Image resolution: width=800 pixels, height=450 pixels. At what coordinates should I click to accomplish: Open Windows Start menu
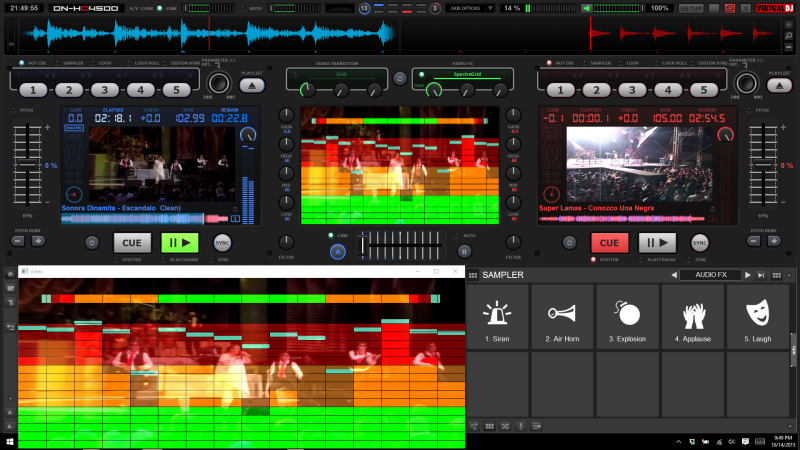click(9, 442)
